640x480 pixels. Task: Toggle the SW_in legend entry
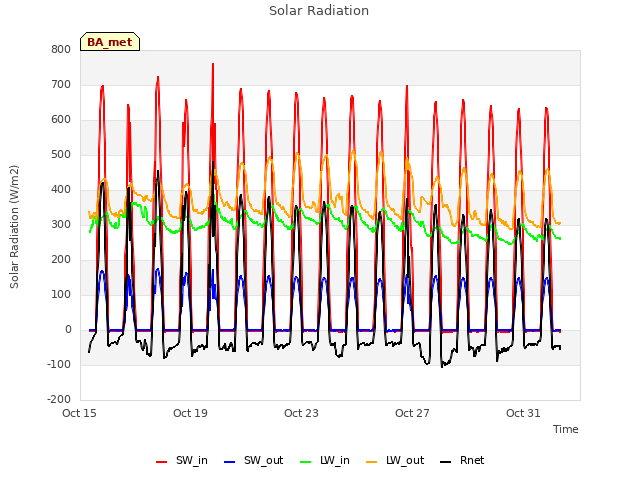(x=182, y=460)
